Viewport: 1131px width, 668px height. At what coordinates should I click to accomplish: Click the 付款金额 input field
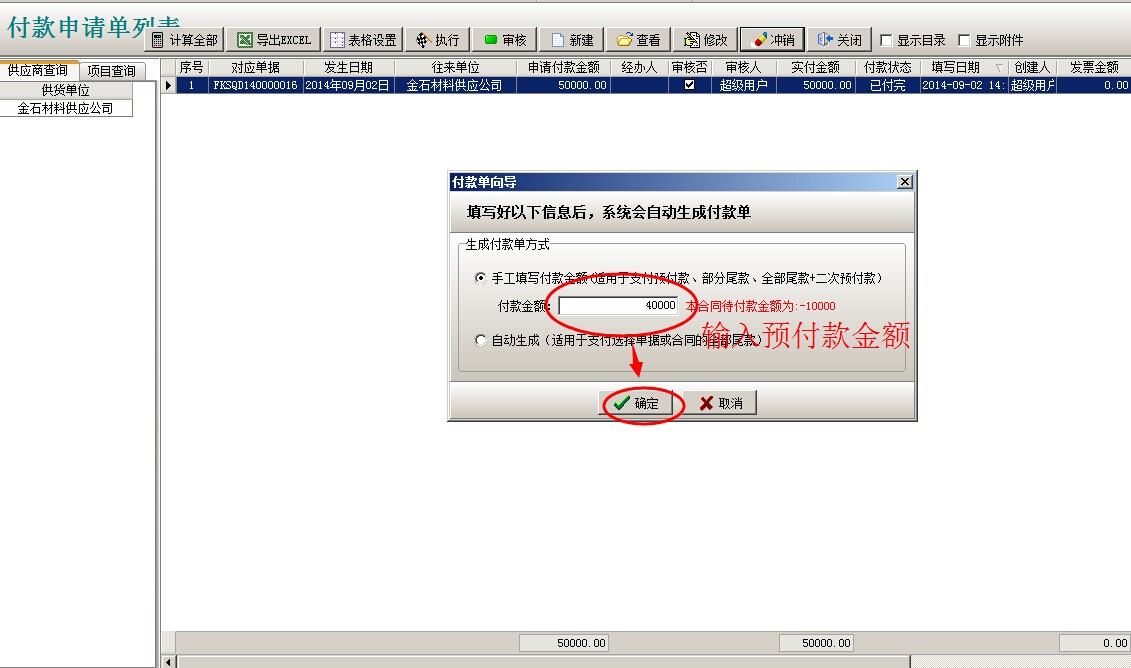pyautogui.click(x=618, y=306)
